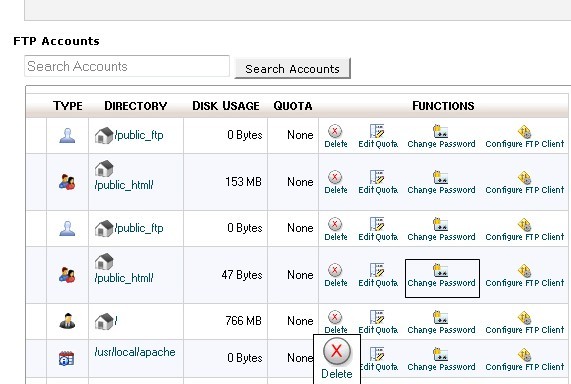Click the Directory column header
Image resolution: width=571 pixels, height=384 pixels.
(x=135, y=106)
